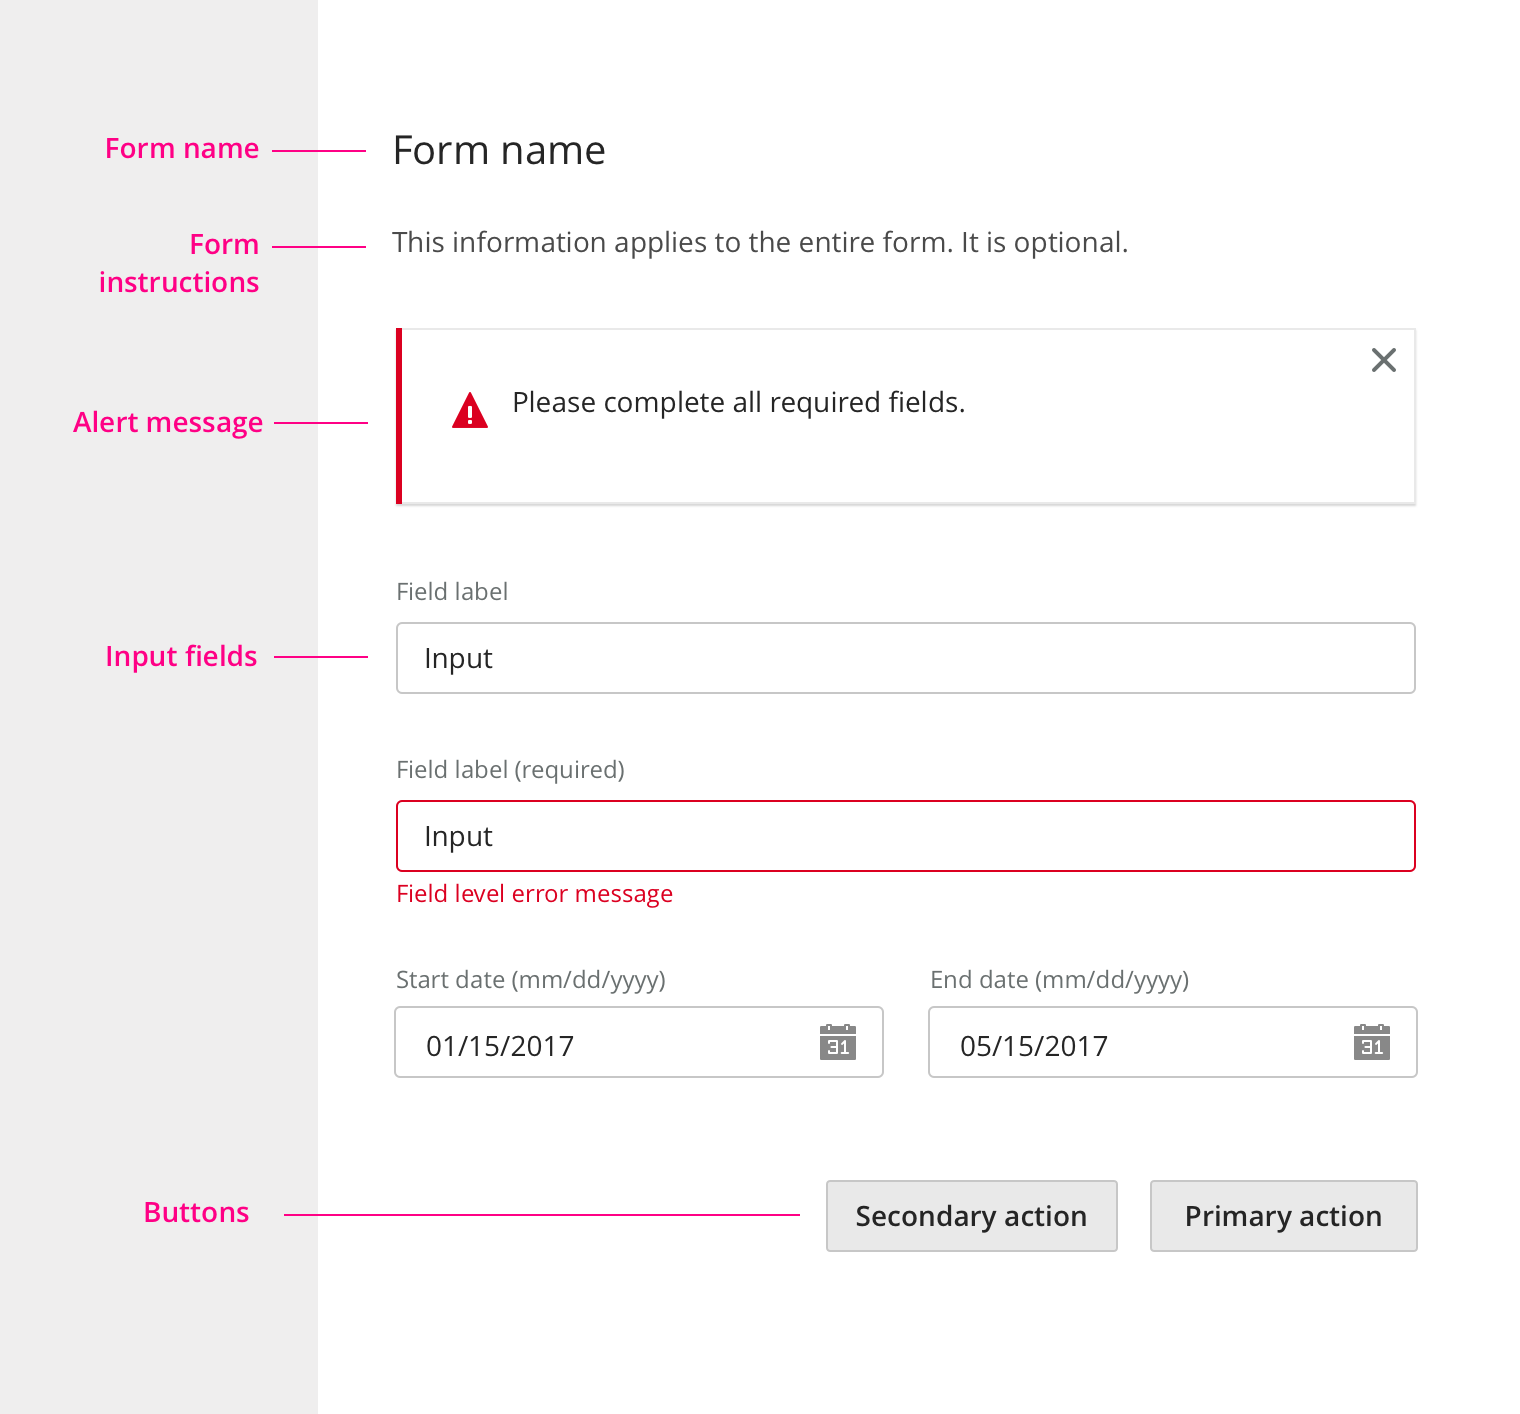Focus the required Input field with red border
The image size is (1520, 1414).
point(905,836)
